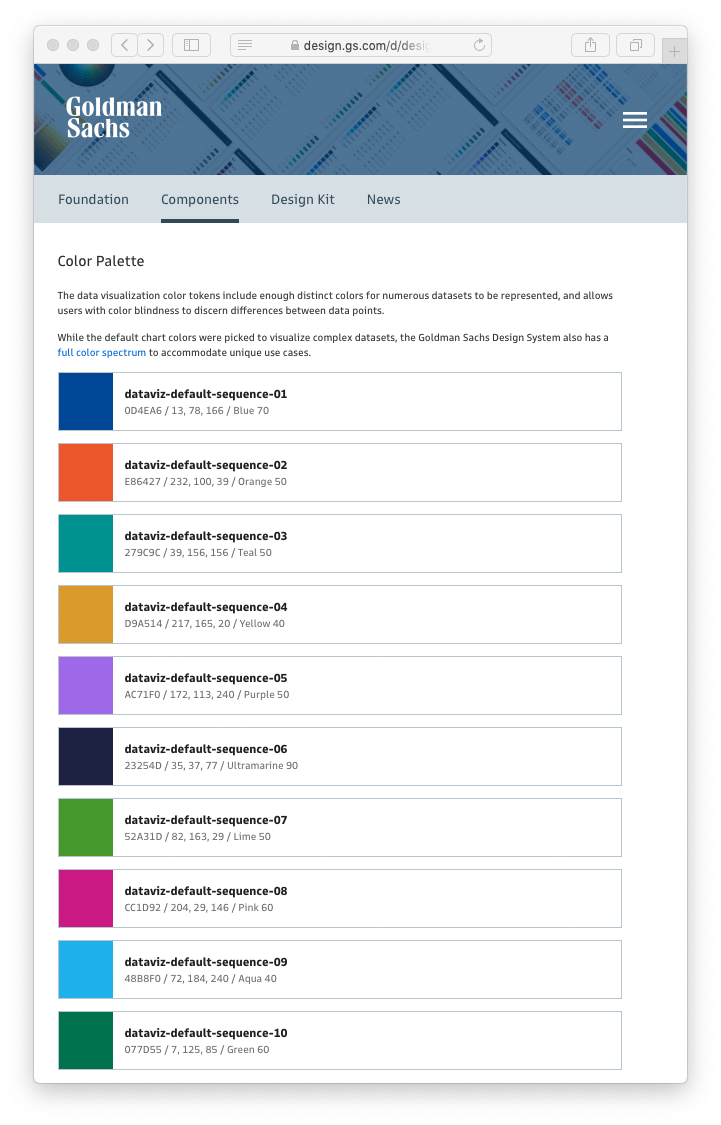The height and width of the screenshot is (1125, 721).
Task: Select the Ultramarine 90 color swatch
Action: pyautogui.click(x=86, y=756)
